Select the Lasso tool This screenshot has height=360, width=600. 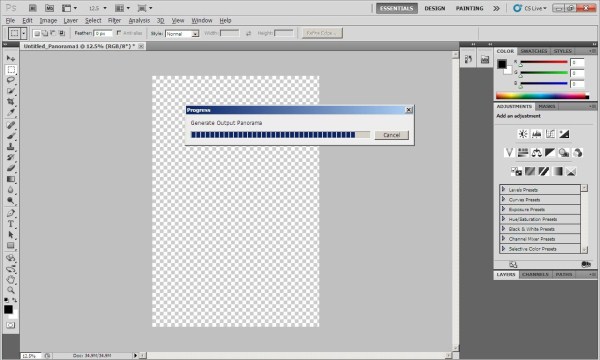click(11, 80)
